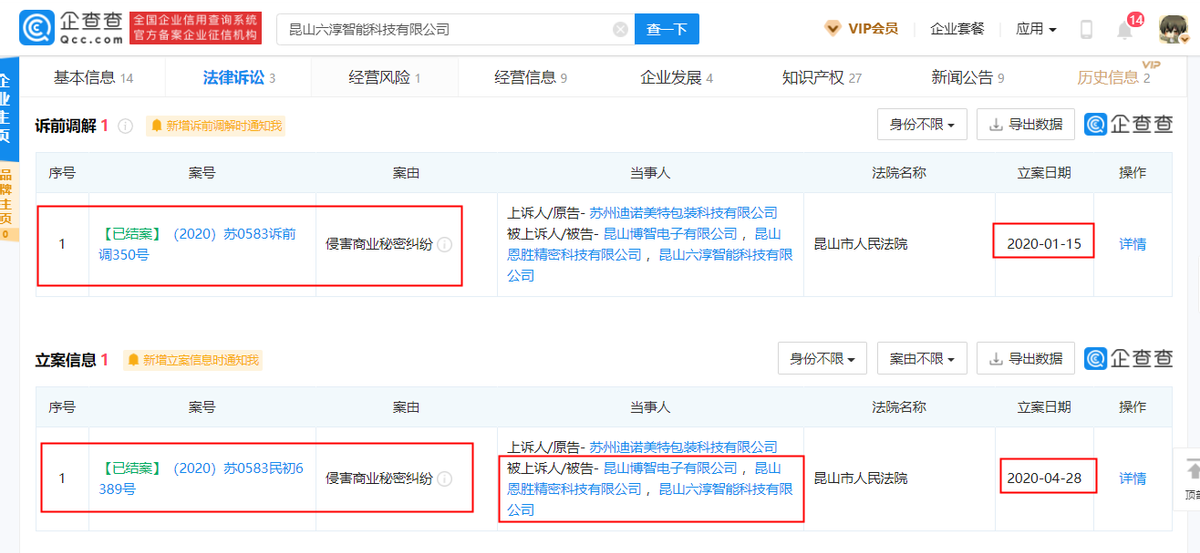Open the 案由不限 dropdown
Viewport: 1200px width, 553px height.
click(x=922, y=358)
